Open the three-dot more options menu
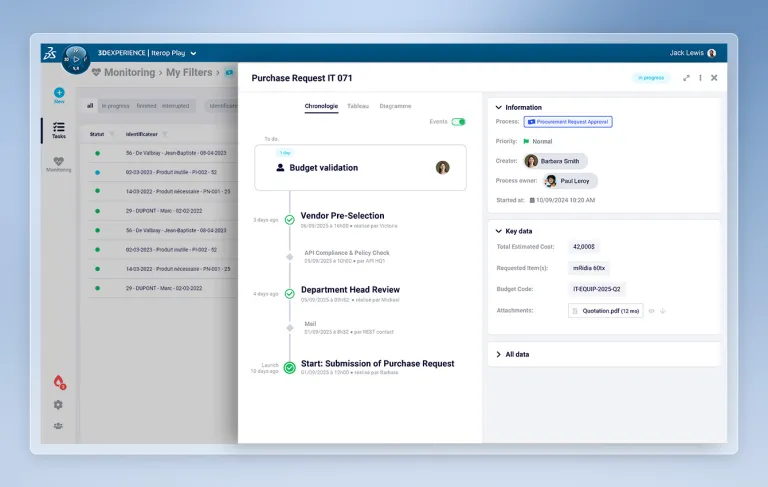768x487 pixels. (700, 78)
